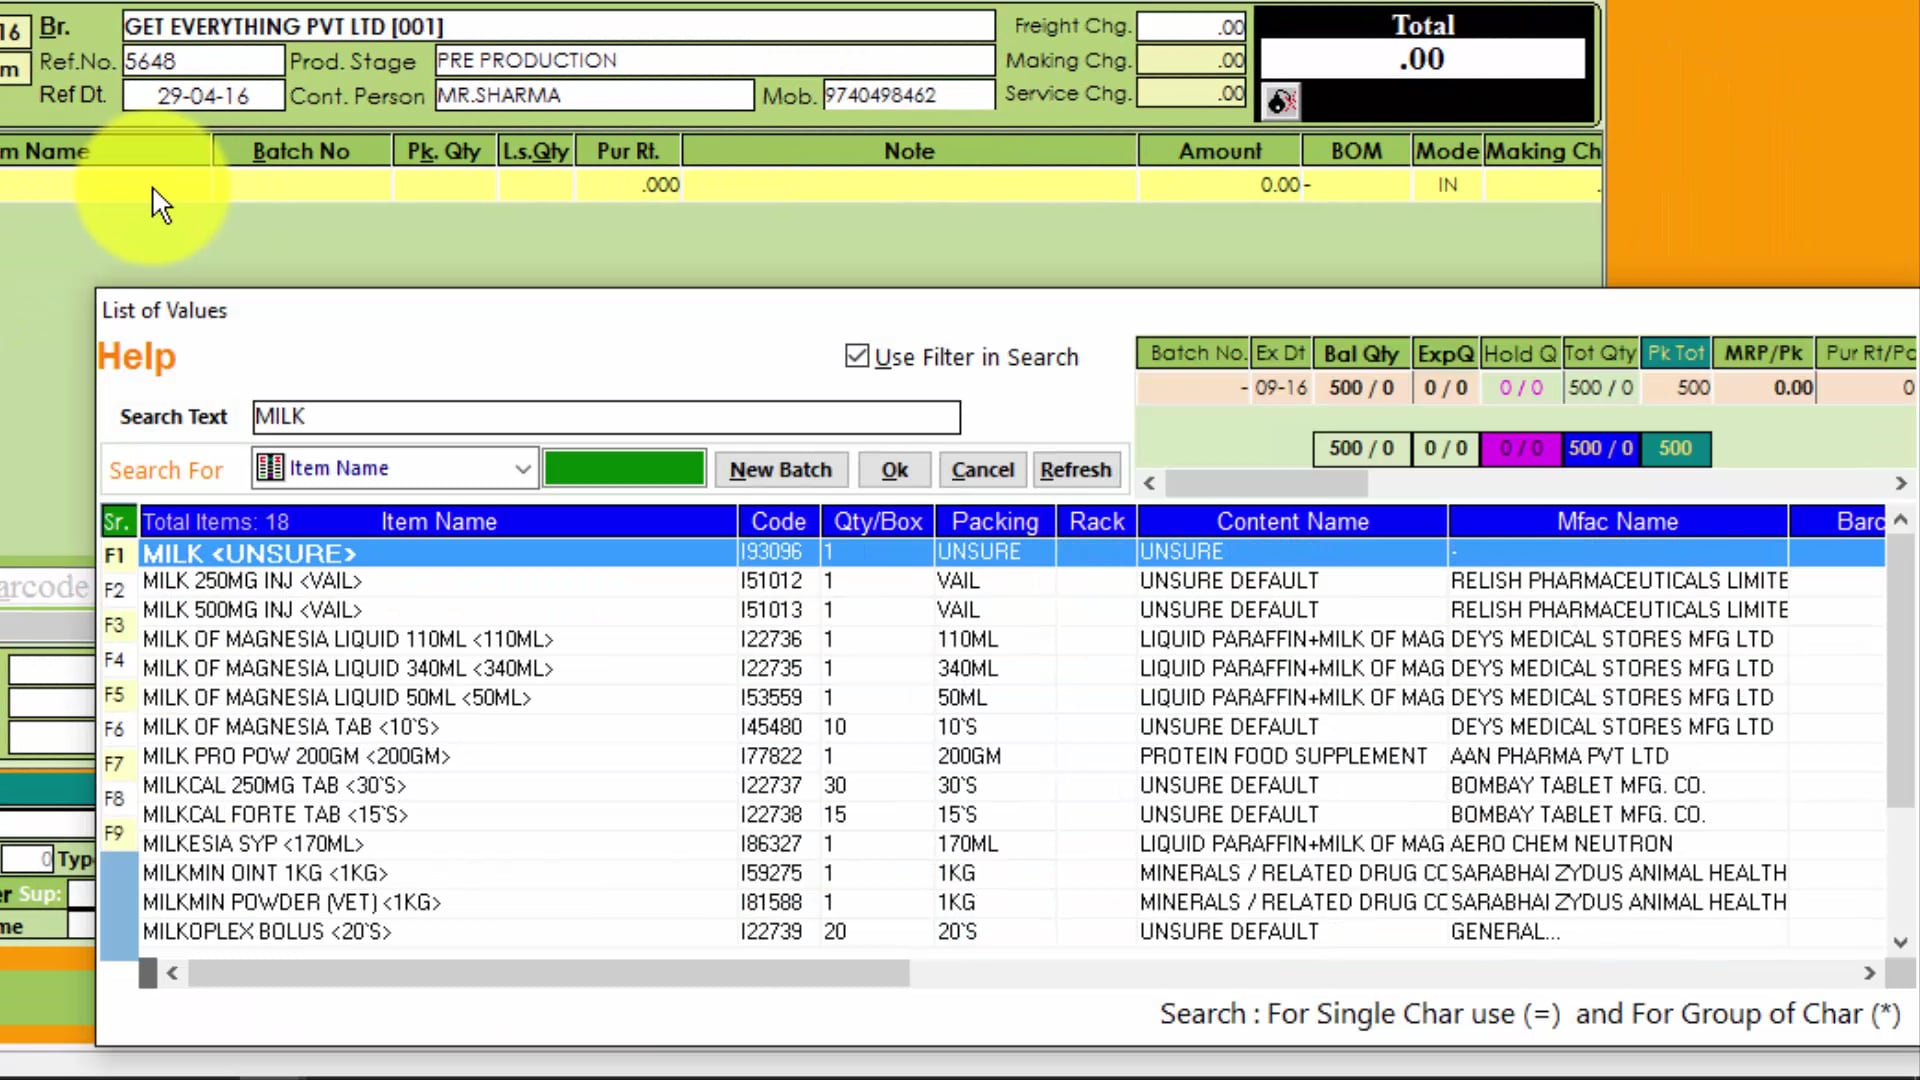Click the left arrow of the batch table scrollbar
Image resolution: width=1920 pixels, height=1080 pixels.
[x=1148, y=483]
